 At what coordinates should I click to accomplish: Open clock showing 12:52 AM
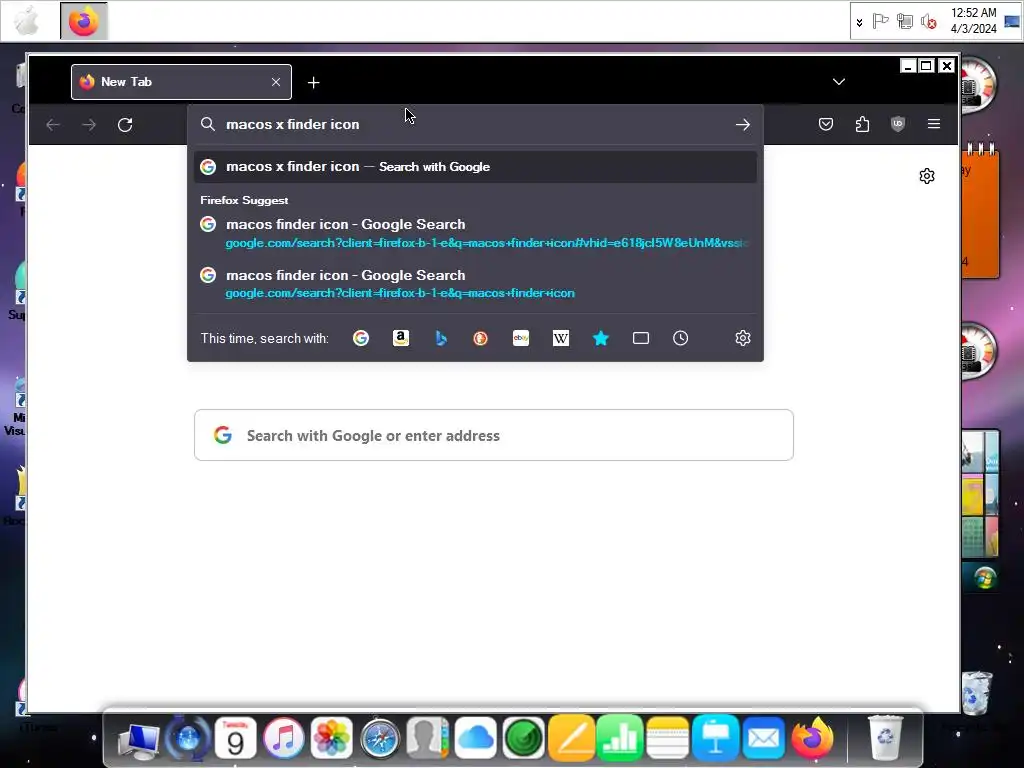coord(974,21)
